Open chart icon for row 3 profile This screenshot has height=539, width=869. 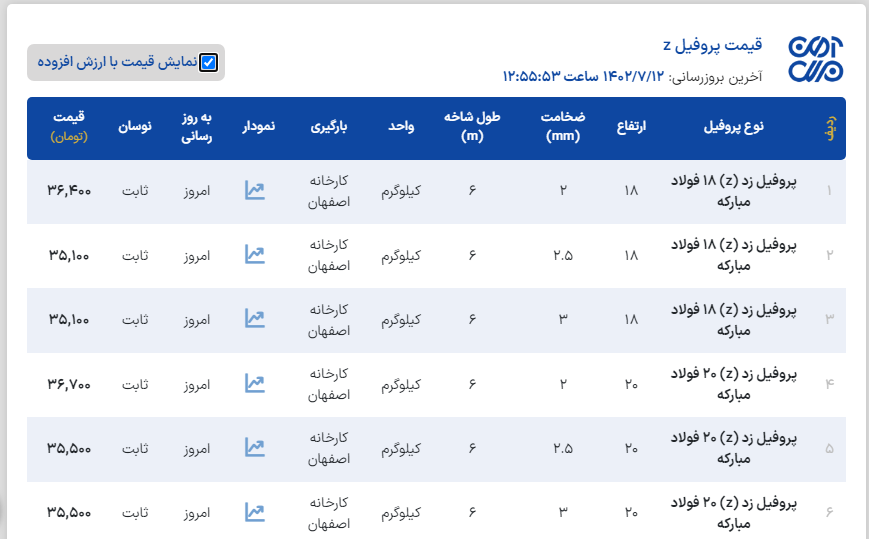[x=255, y=319]
